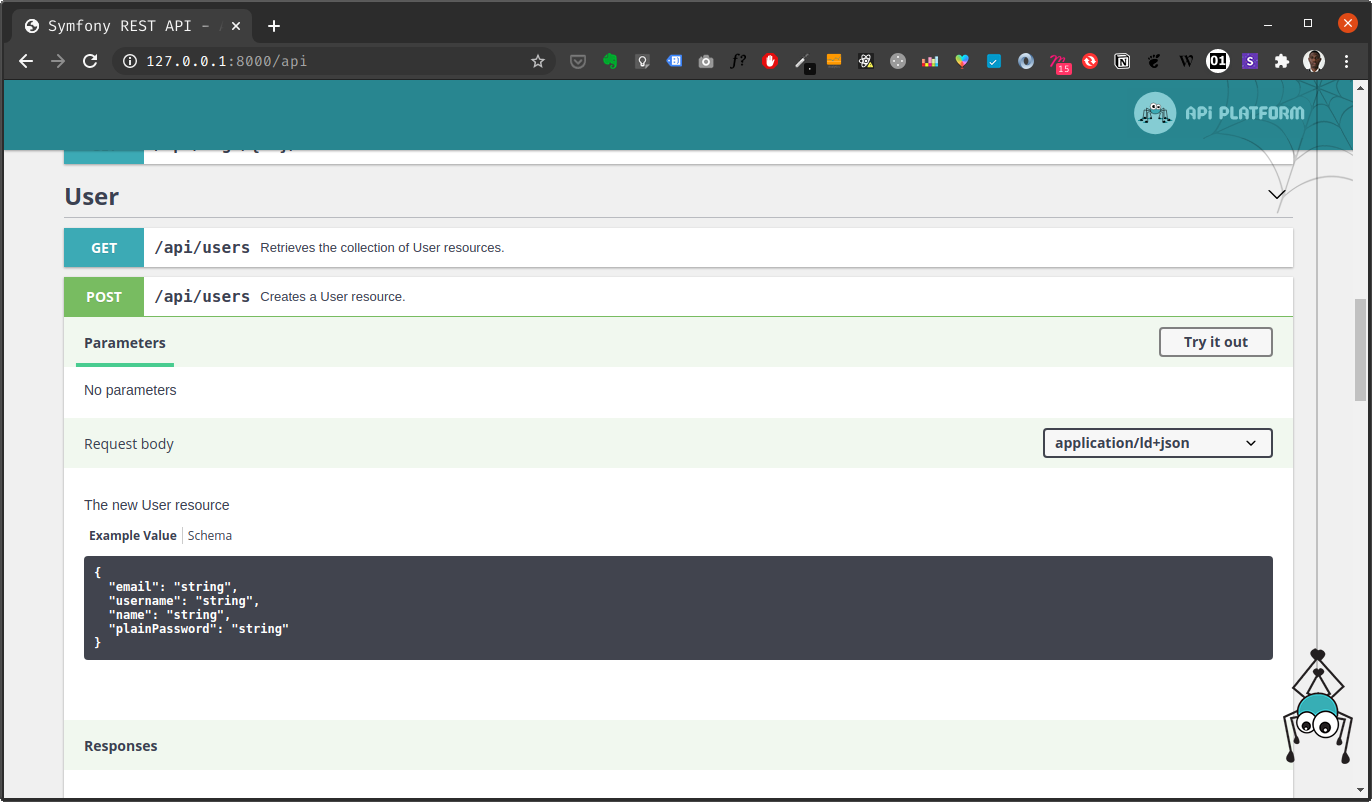
Task: Open the Evernote elephant extension
Action: pyautogui.click(x=610, y=61)
